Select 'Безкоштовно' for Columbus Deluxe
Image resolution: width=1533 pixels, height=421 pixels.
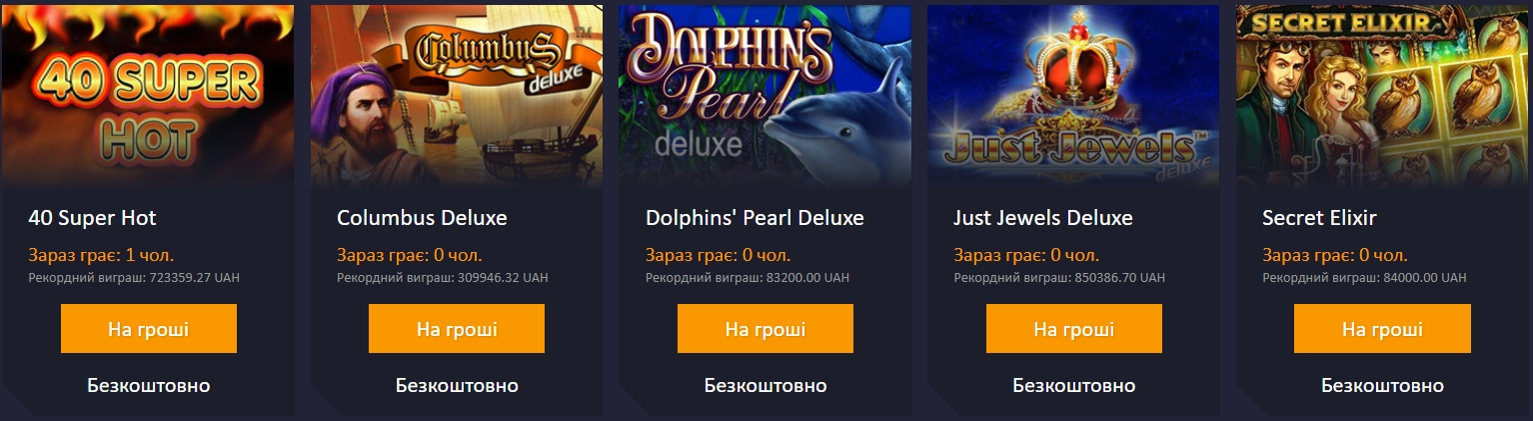[457, 385]
